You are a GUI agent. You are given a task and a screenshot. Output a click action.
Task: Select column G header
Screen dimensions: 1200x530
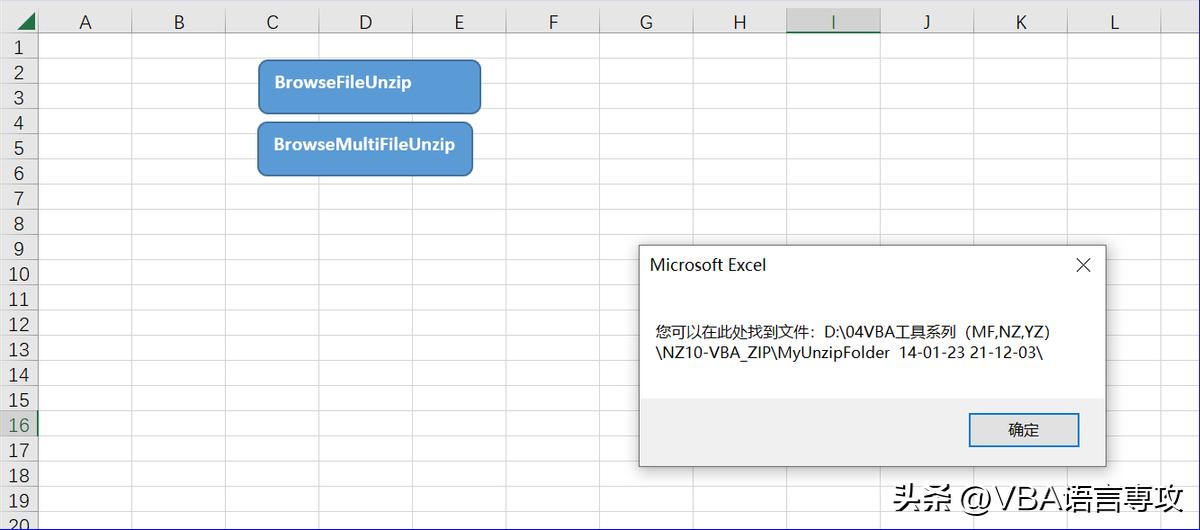[646, 22]
